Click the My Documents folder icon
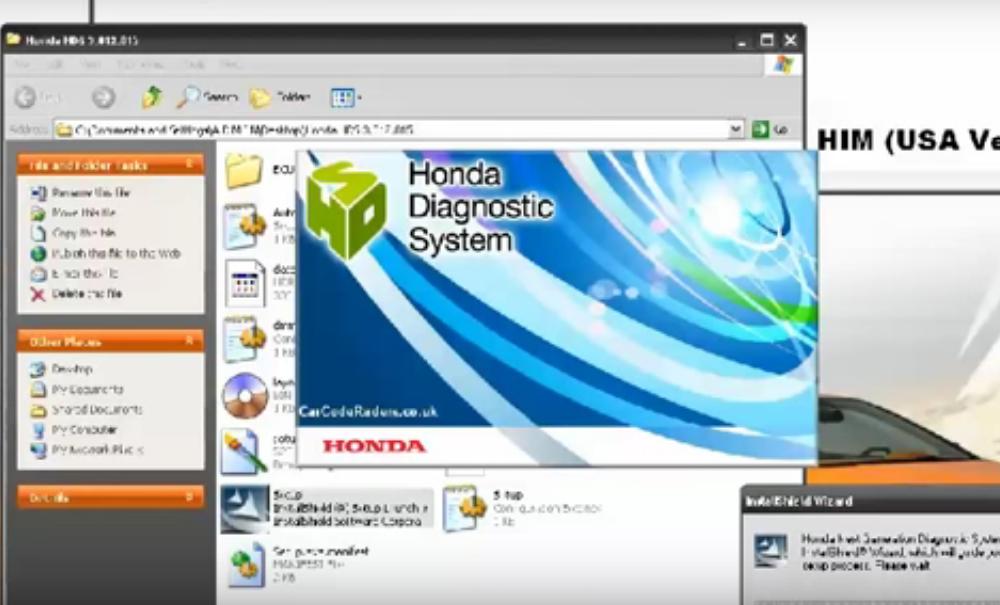The height and width of the screenshot is (605, 1000). click(38, 390)
